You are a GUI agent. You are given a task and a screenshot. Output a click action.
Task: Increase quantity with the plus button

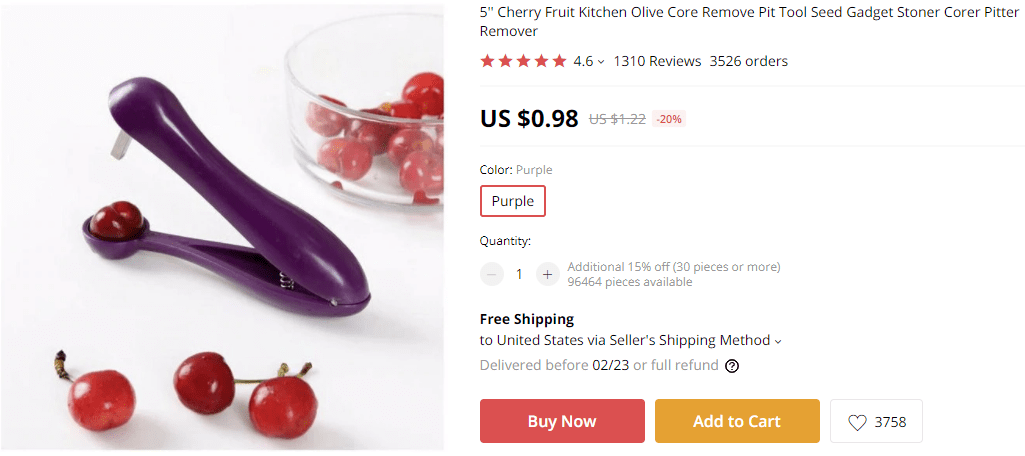(x=547, y=274)
